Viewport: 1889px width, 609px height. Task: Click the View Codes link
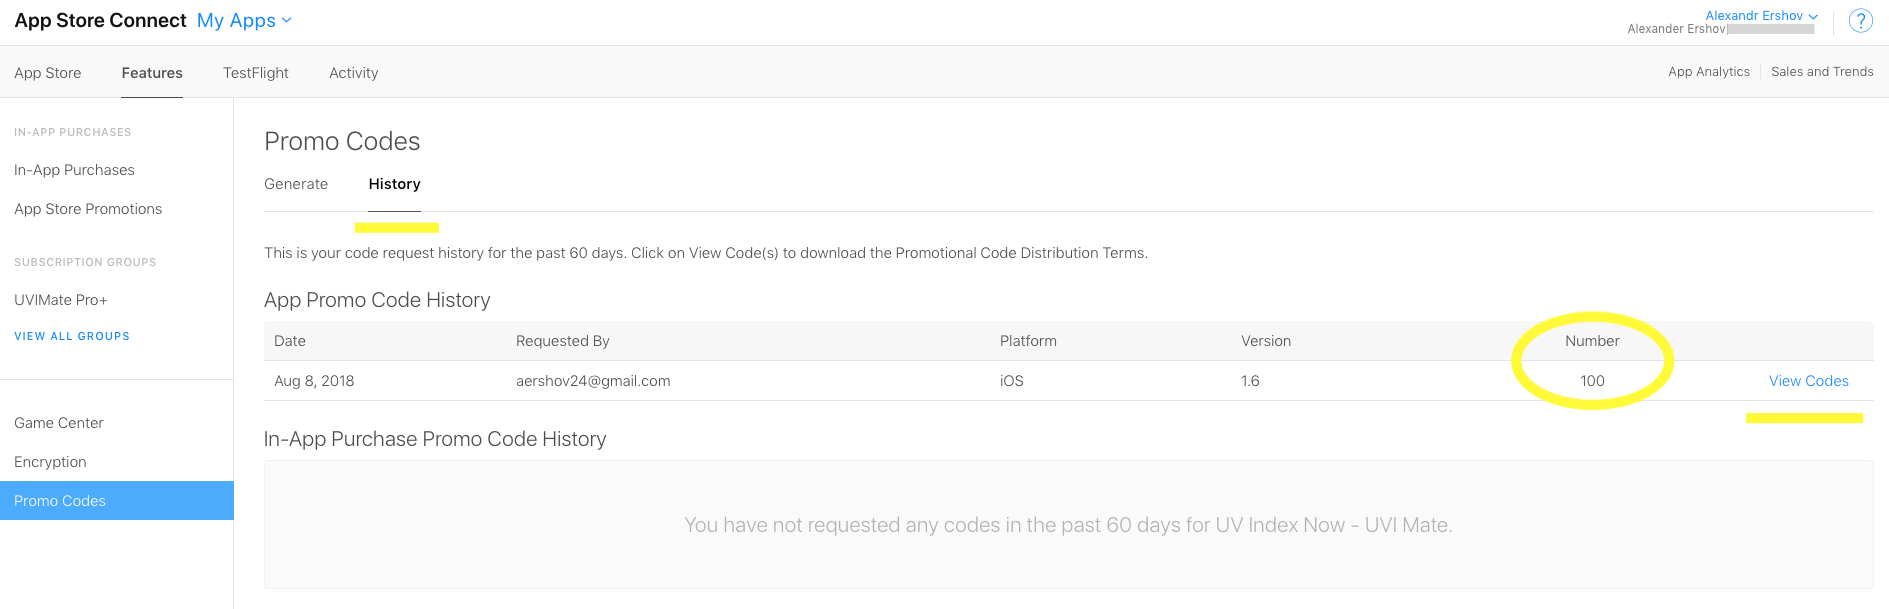click(1808, 381)
